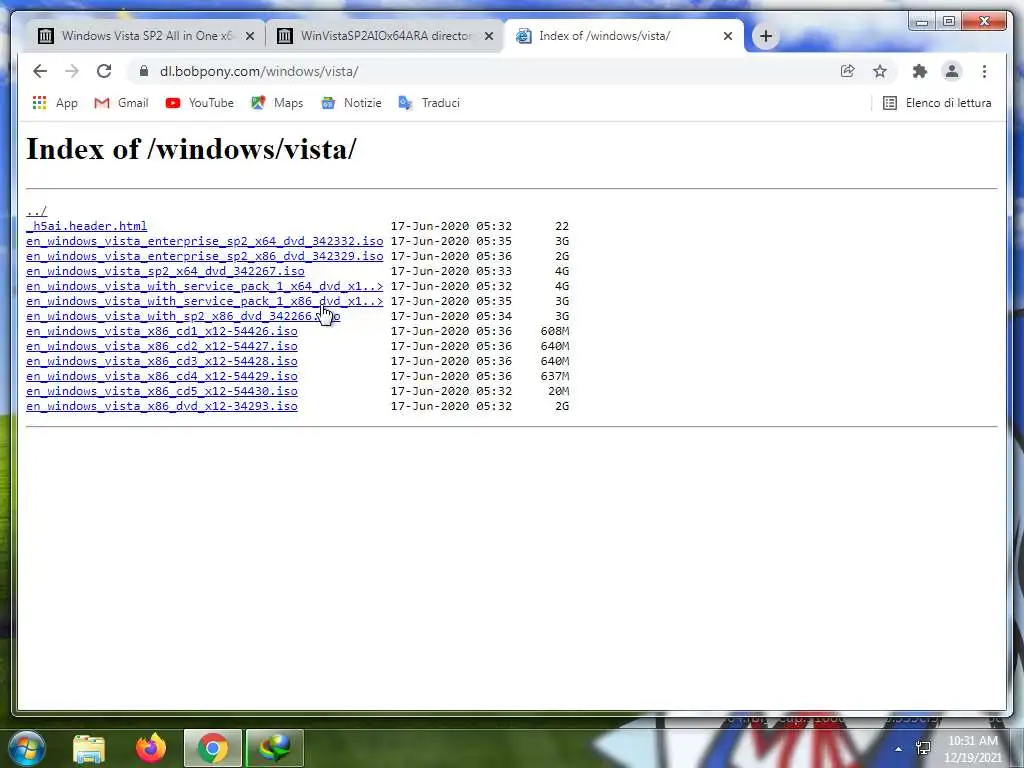Switch to Windows Vista SP2 All in One tab
The height and width of the screenshot is (768, 1024).
[x=146, y=36]
